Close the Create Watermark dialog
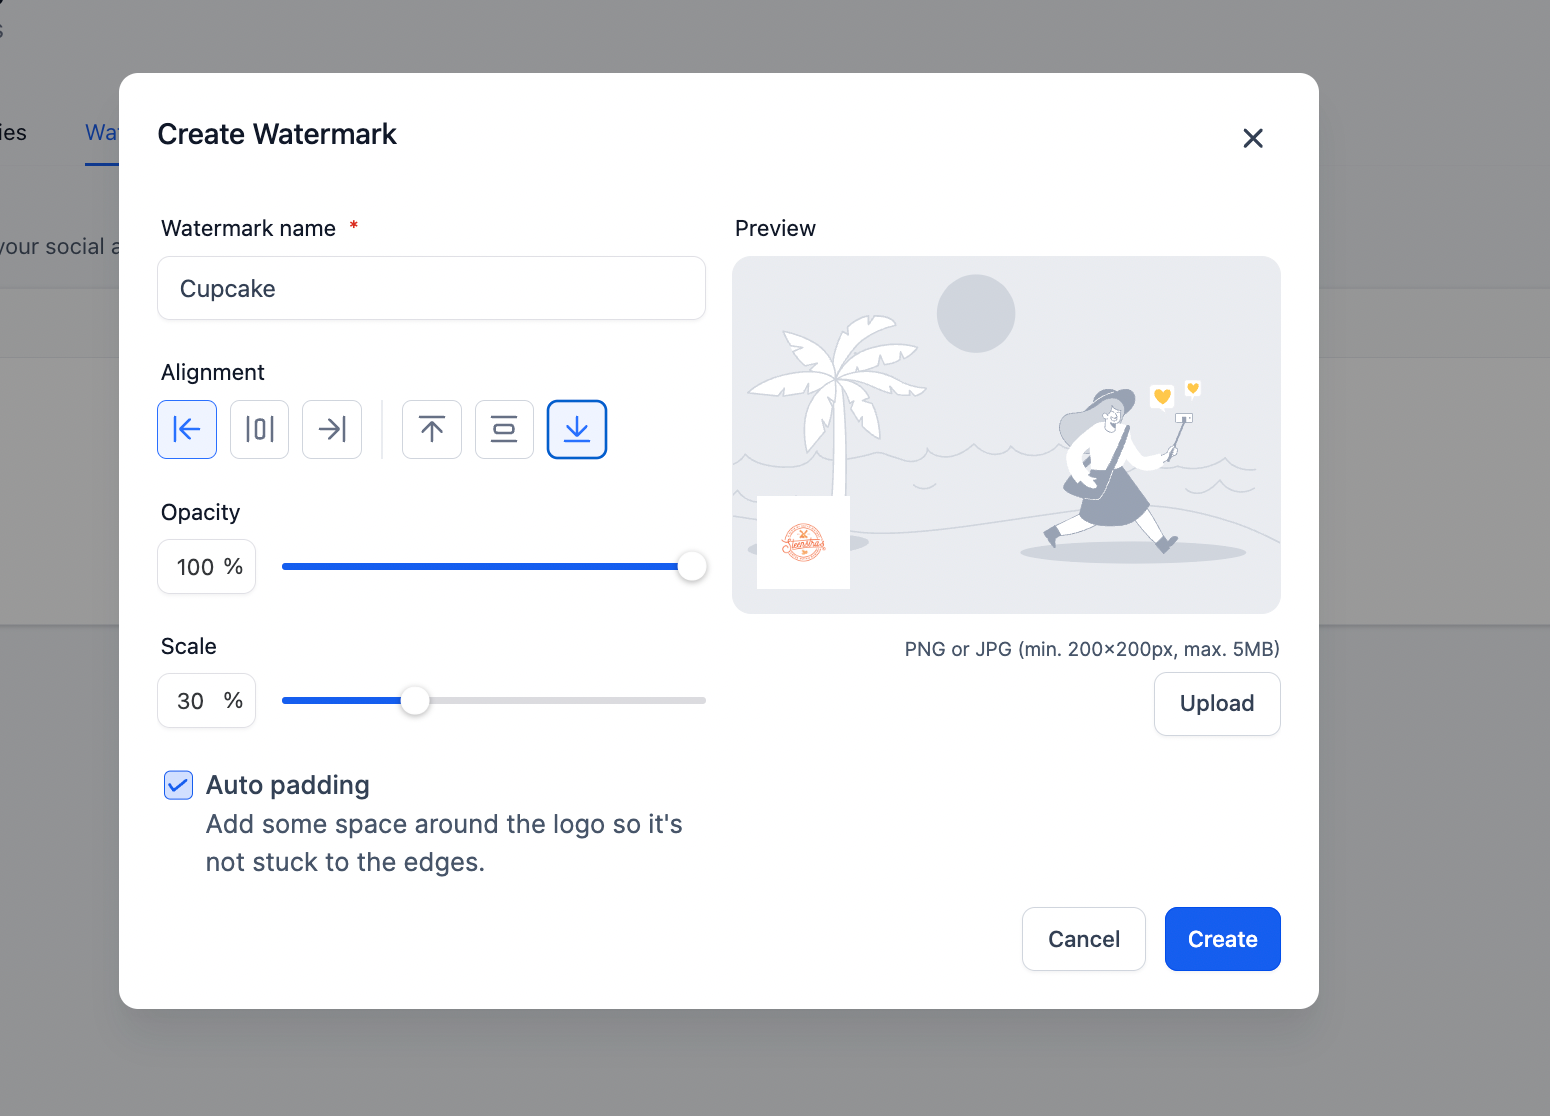 (x=1252, y=138)
